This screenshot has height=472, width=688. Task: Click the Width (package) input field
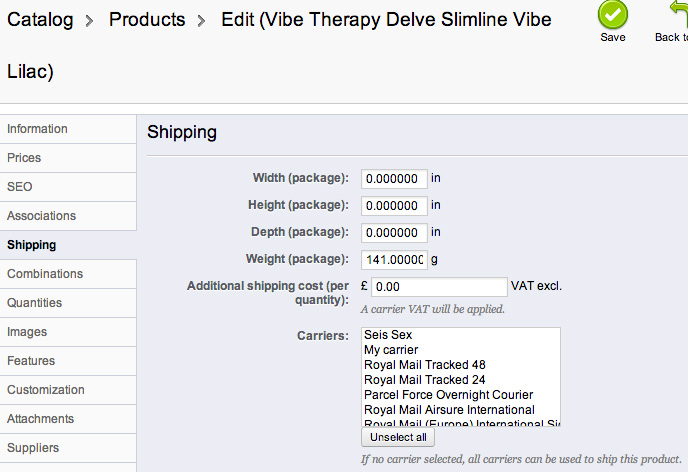click(394, 179)
